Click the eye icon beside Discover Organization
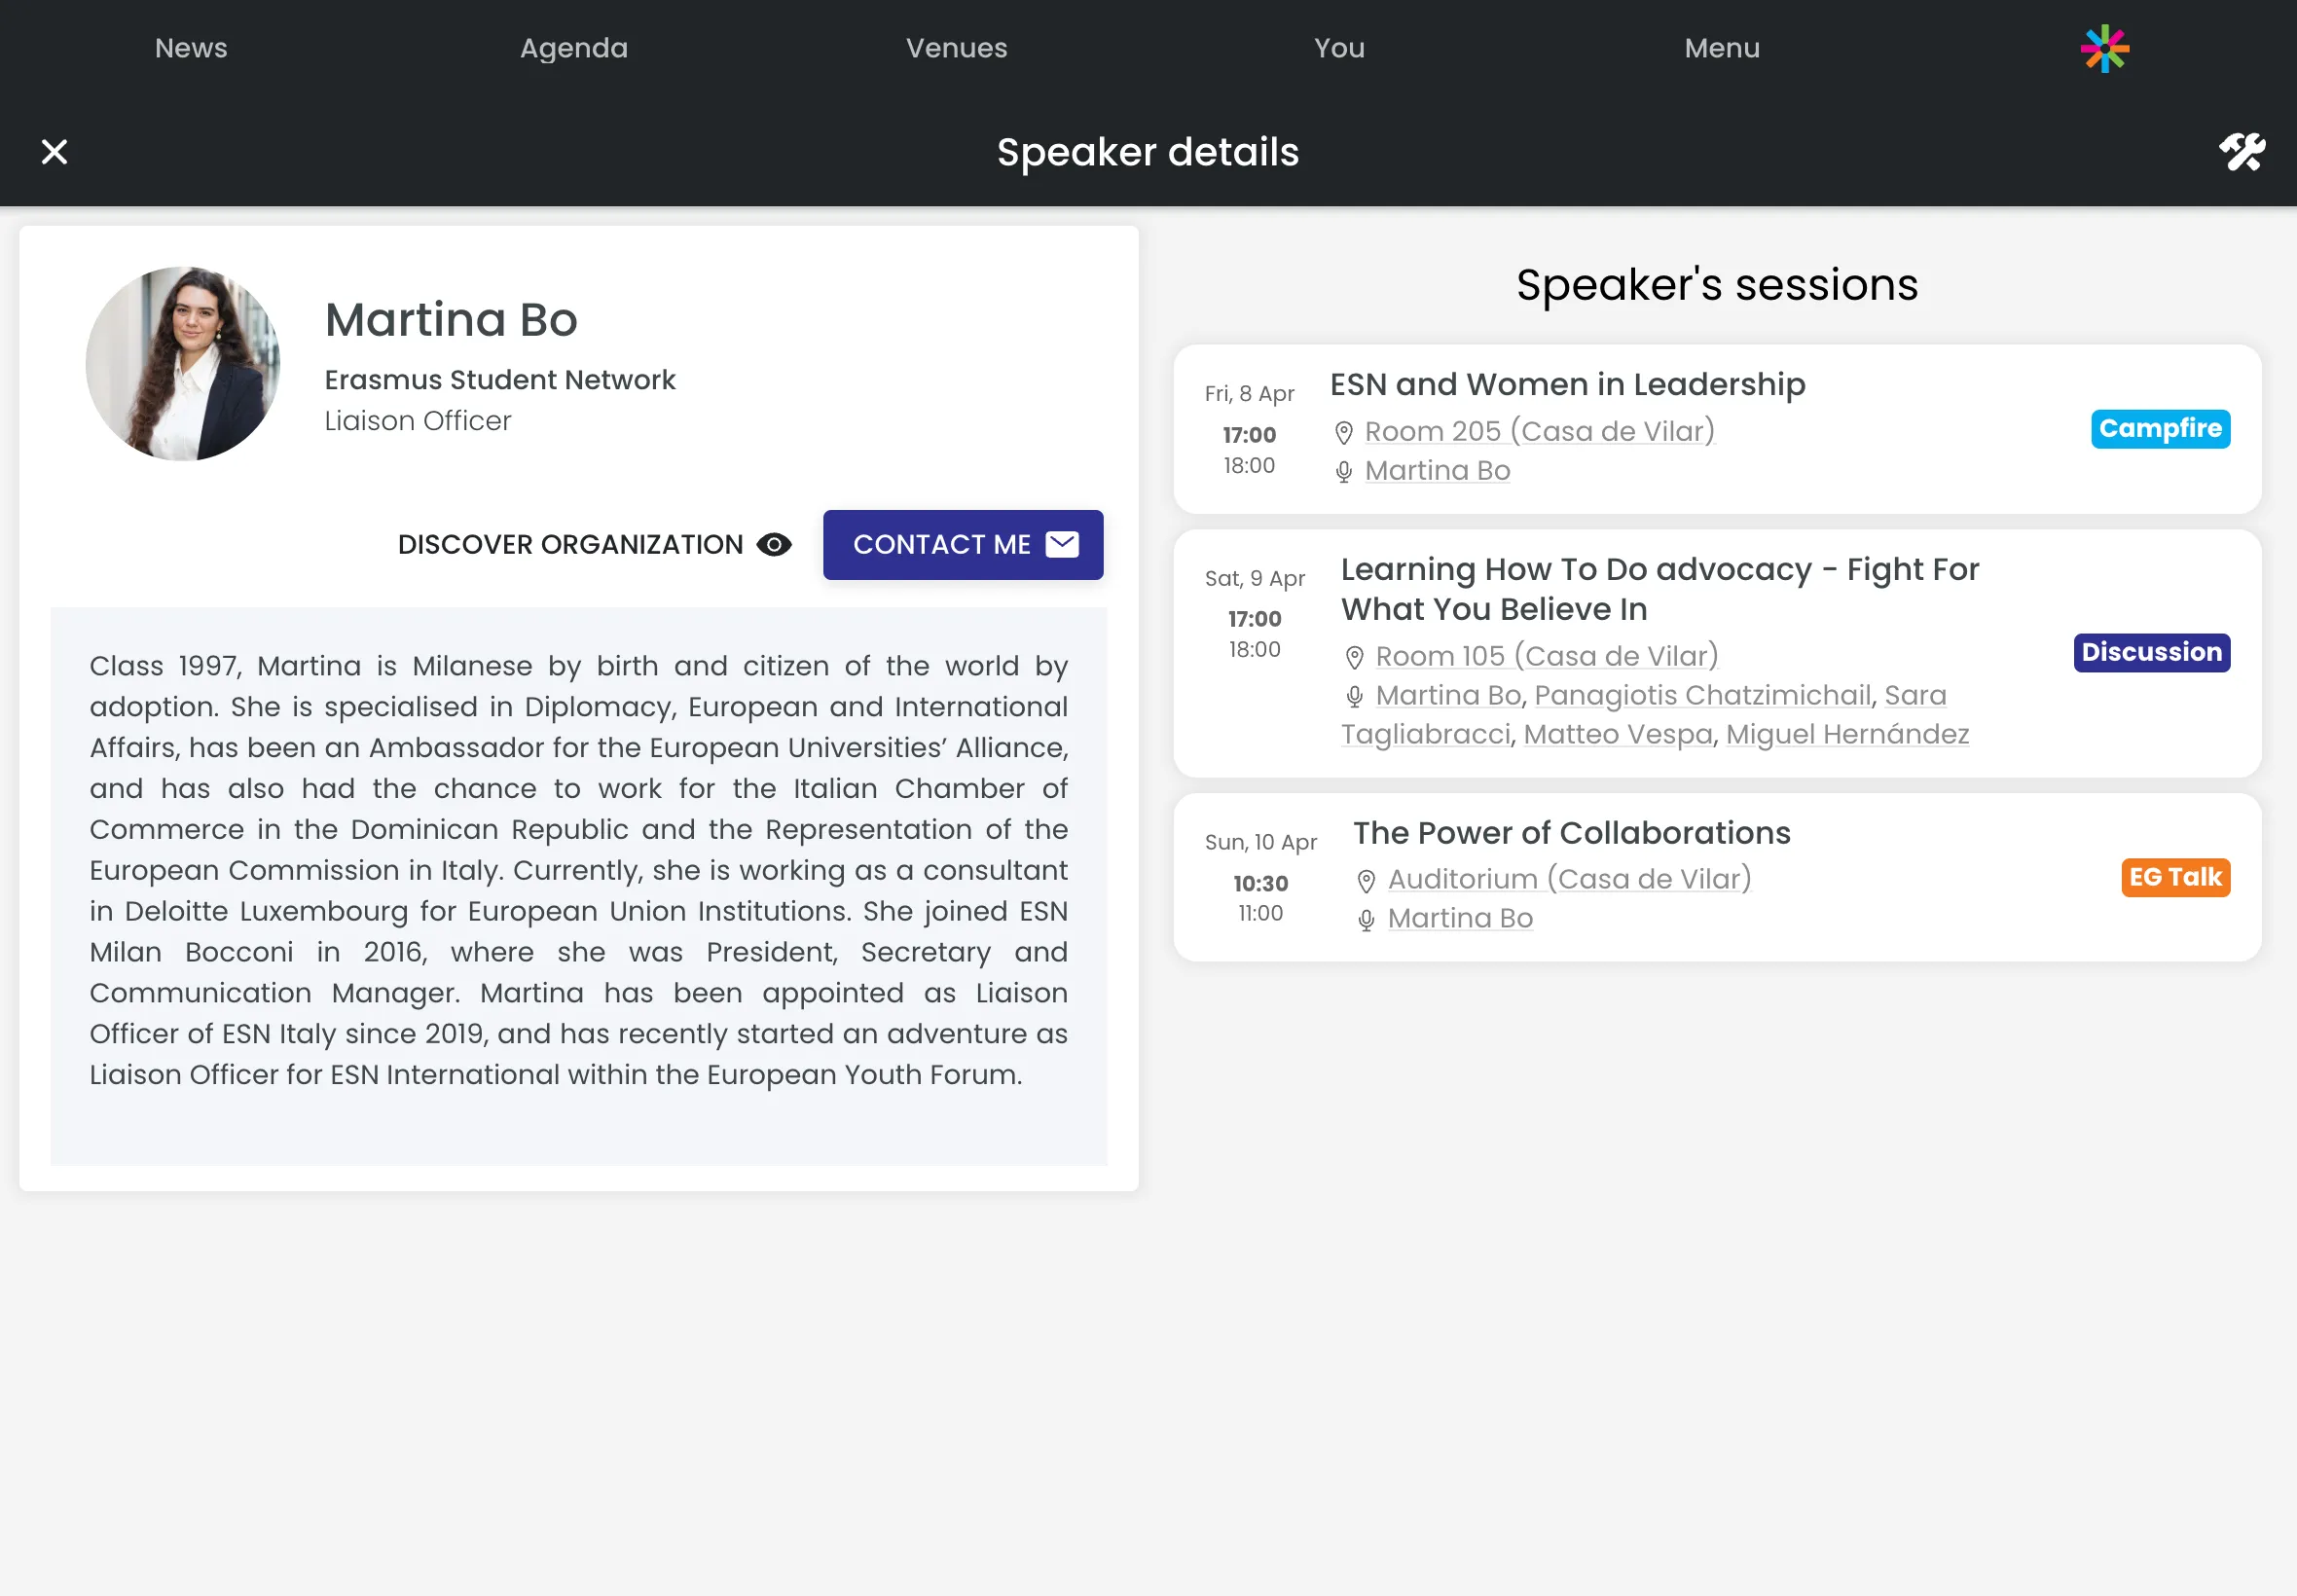The image size is (2297, 1596). tap(774, 544)
